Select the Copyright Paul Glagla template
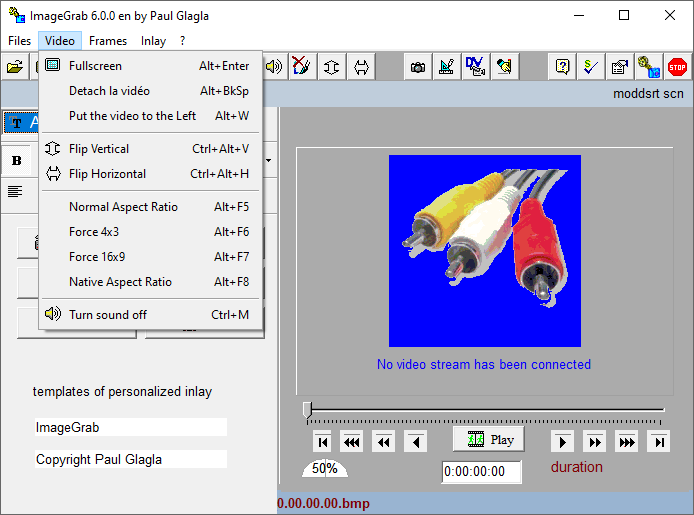Image resolution: width=694 pixels, height=515 pixels. (x=131, y=459)
